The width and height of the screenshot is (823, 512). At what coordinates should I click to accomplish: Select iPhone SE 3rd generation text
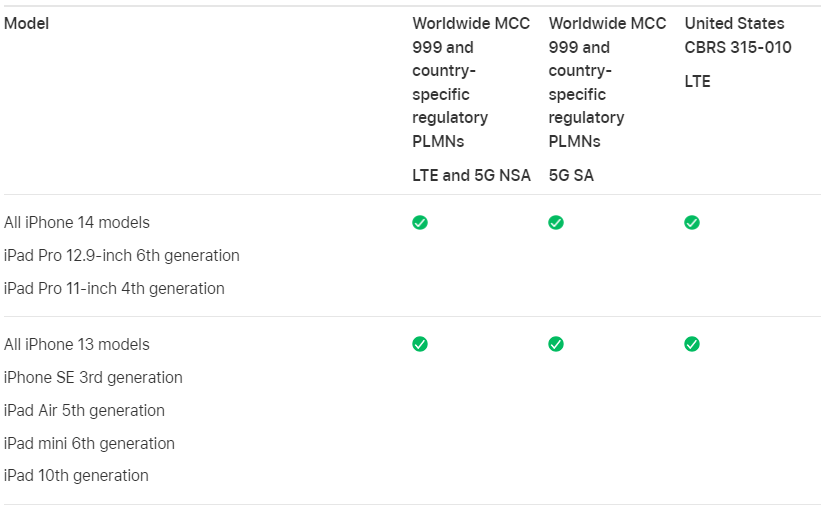(93, 378)
